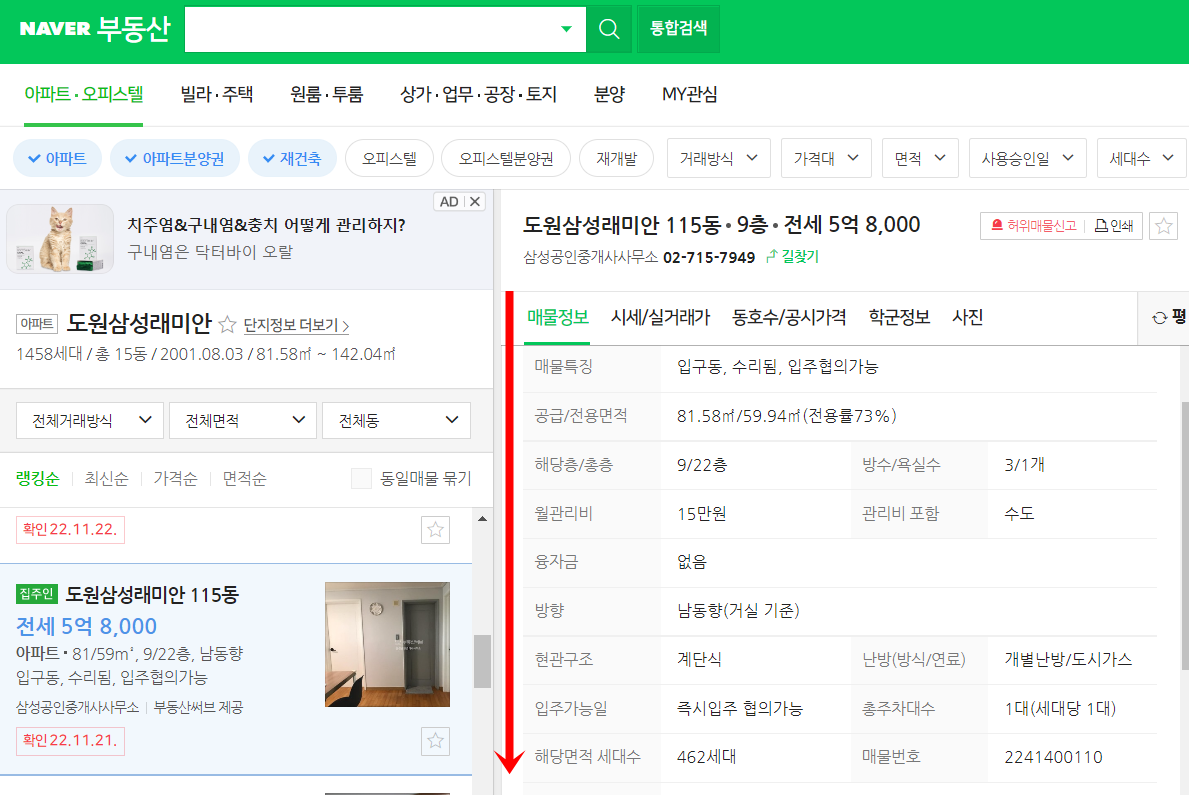Enable the 동일매물 묶기 checkbox
Screen dimensions: 1189x795
tap(361, 478)
